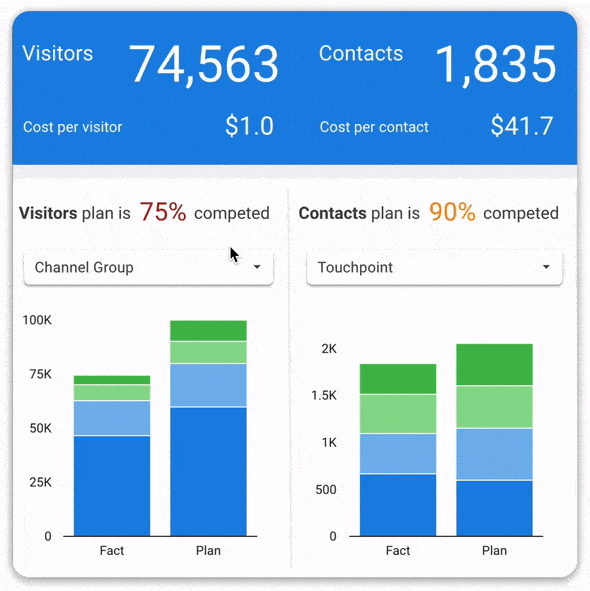Click the Fact label under Visitors chart
The image size is (590, 591).
112,550
